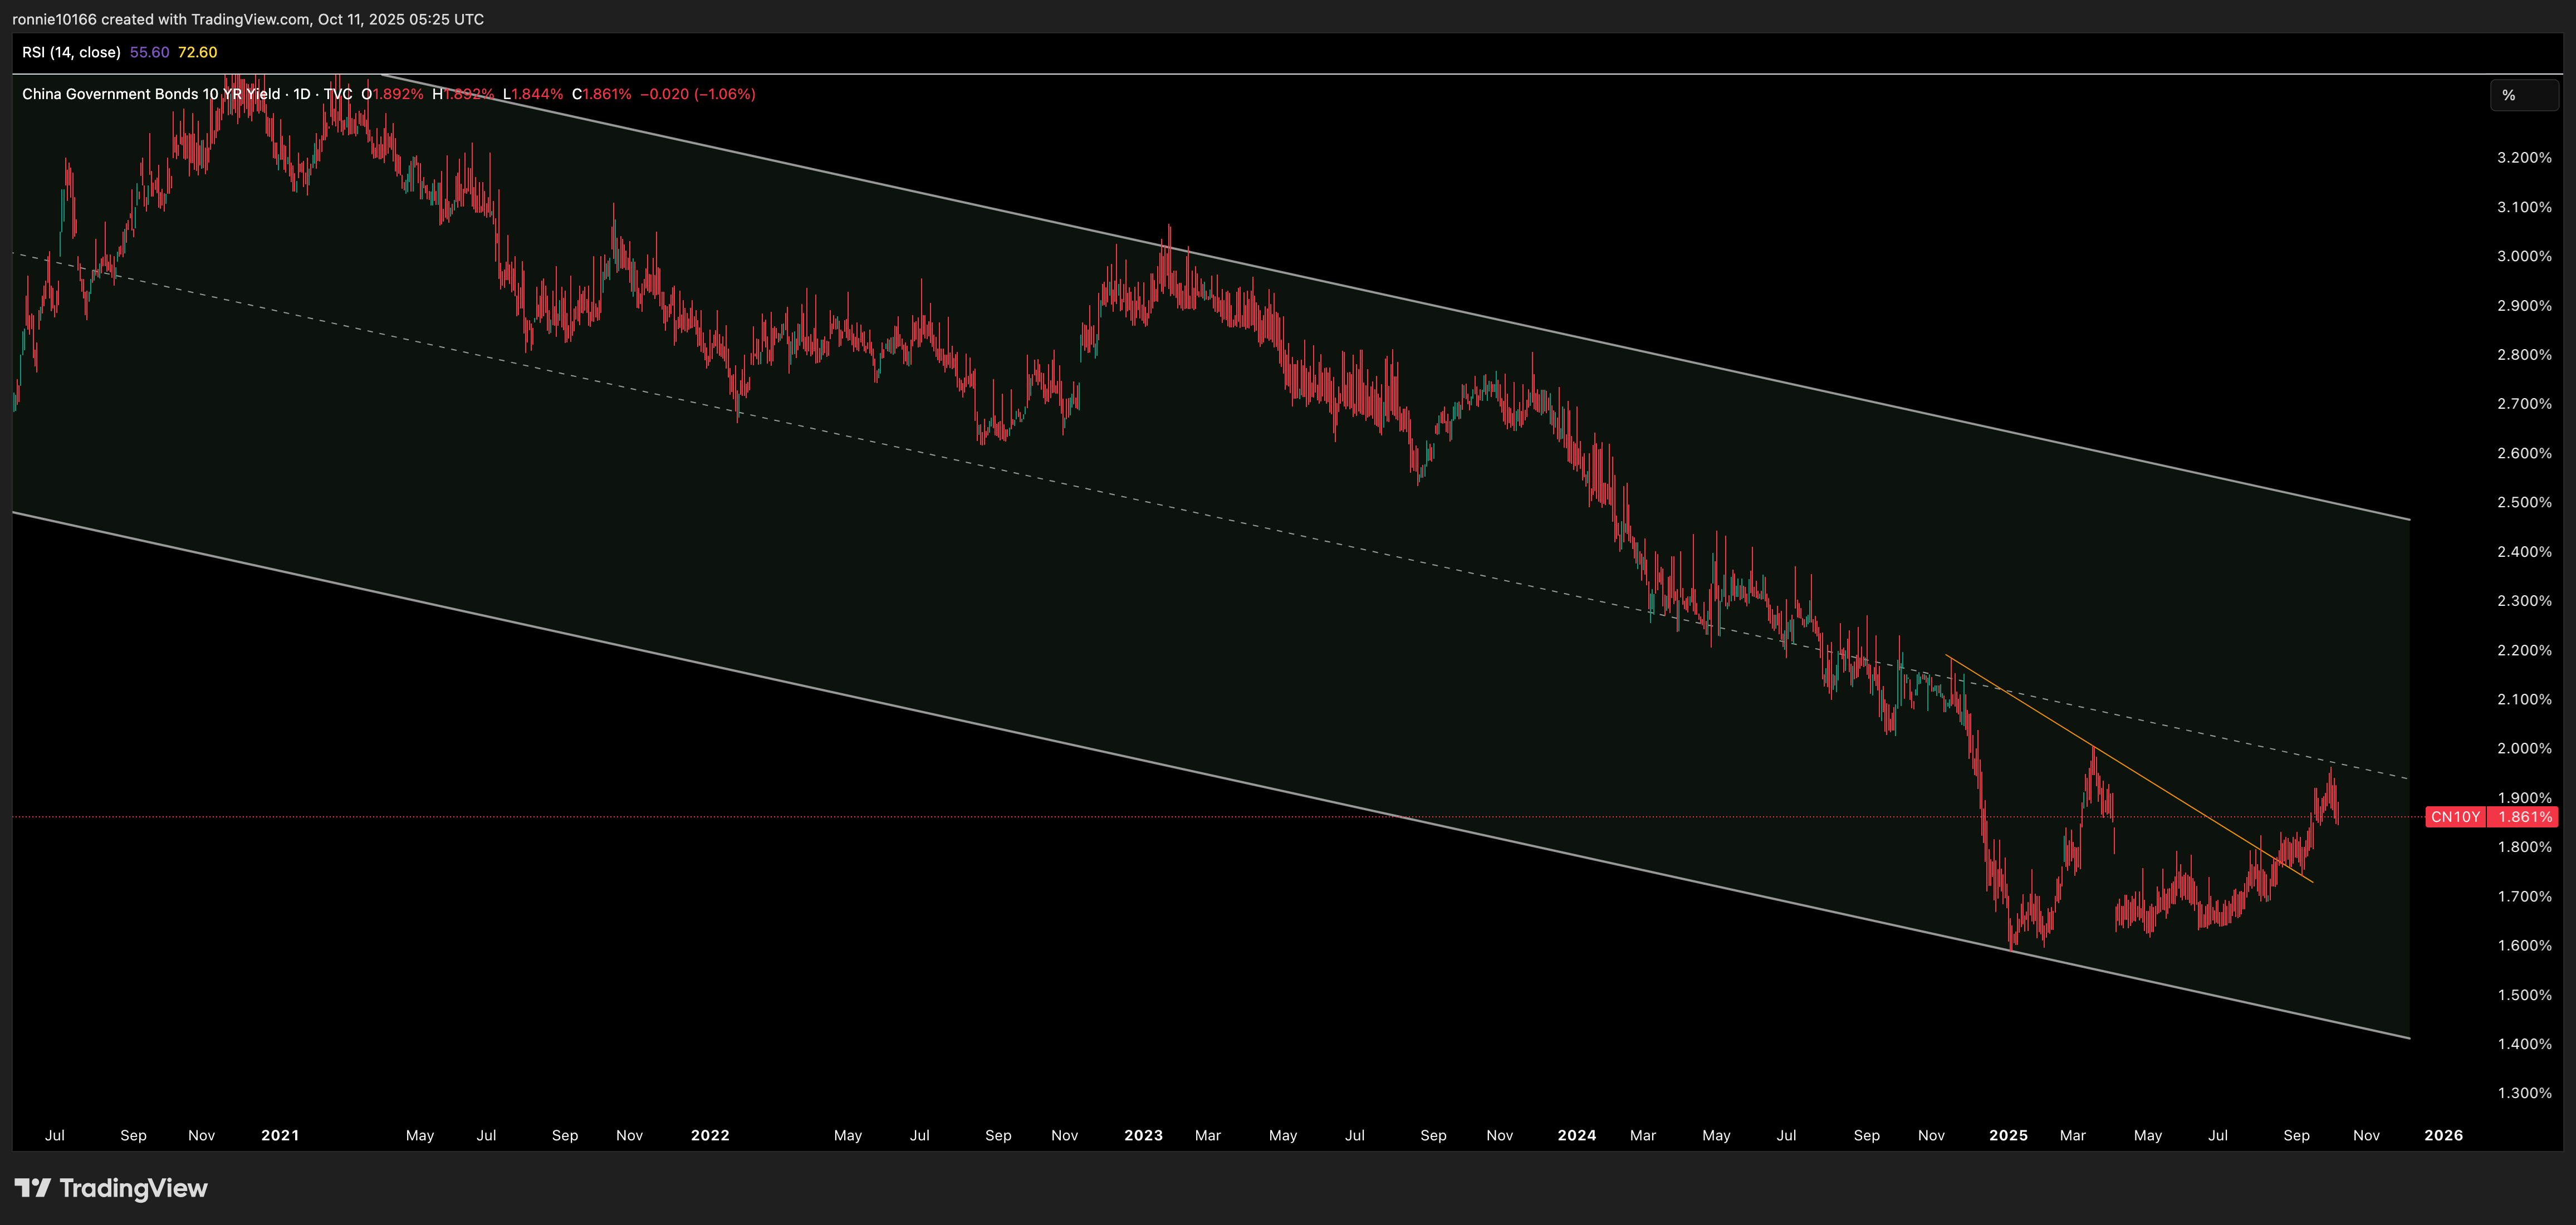Click the China Government Bonds 10 YR Yield title
The width and height of the screenshot is (2576, 1225).
[151, 94]
